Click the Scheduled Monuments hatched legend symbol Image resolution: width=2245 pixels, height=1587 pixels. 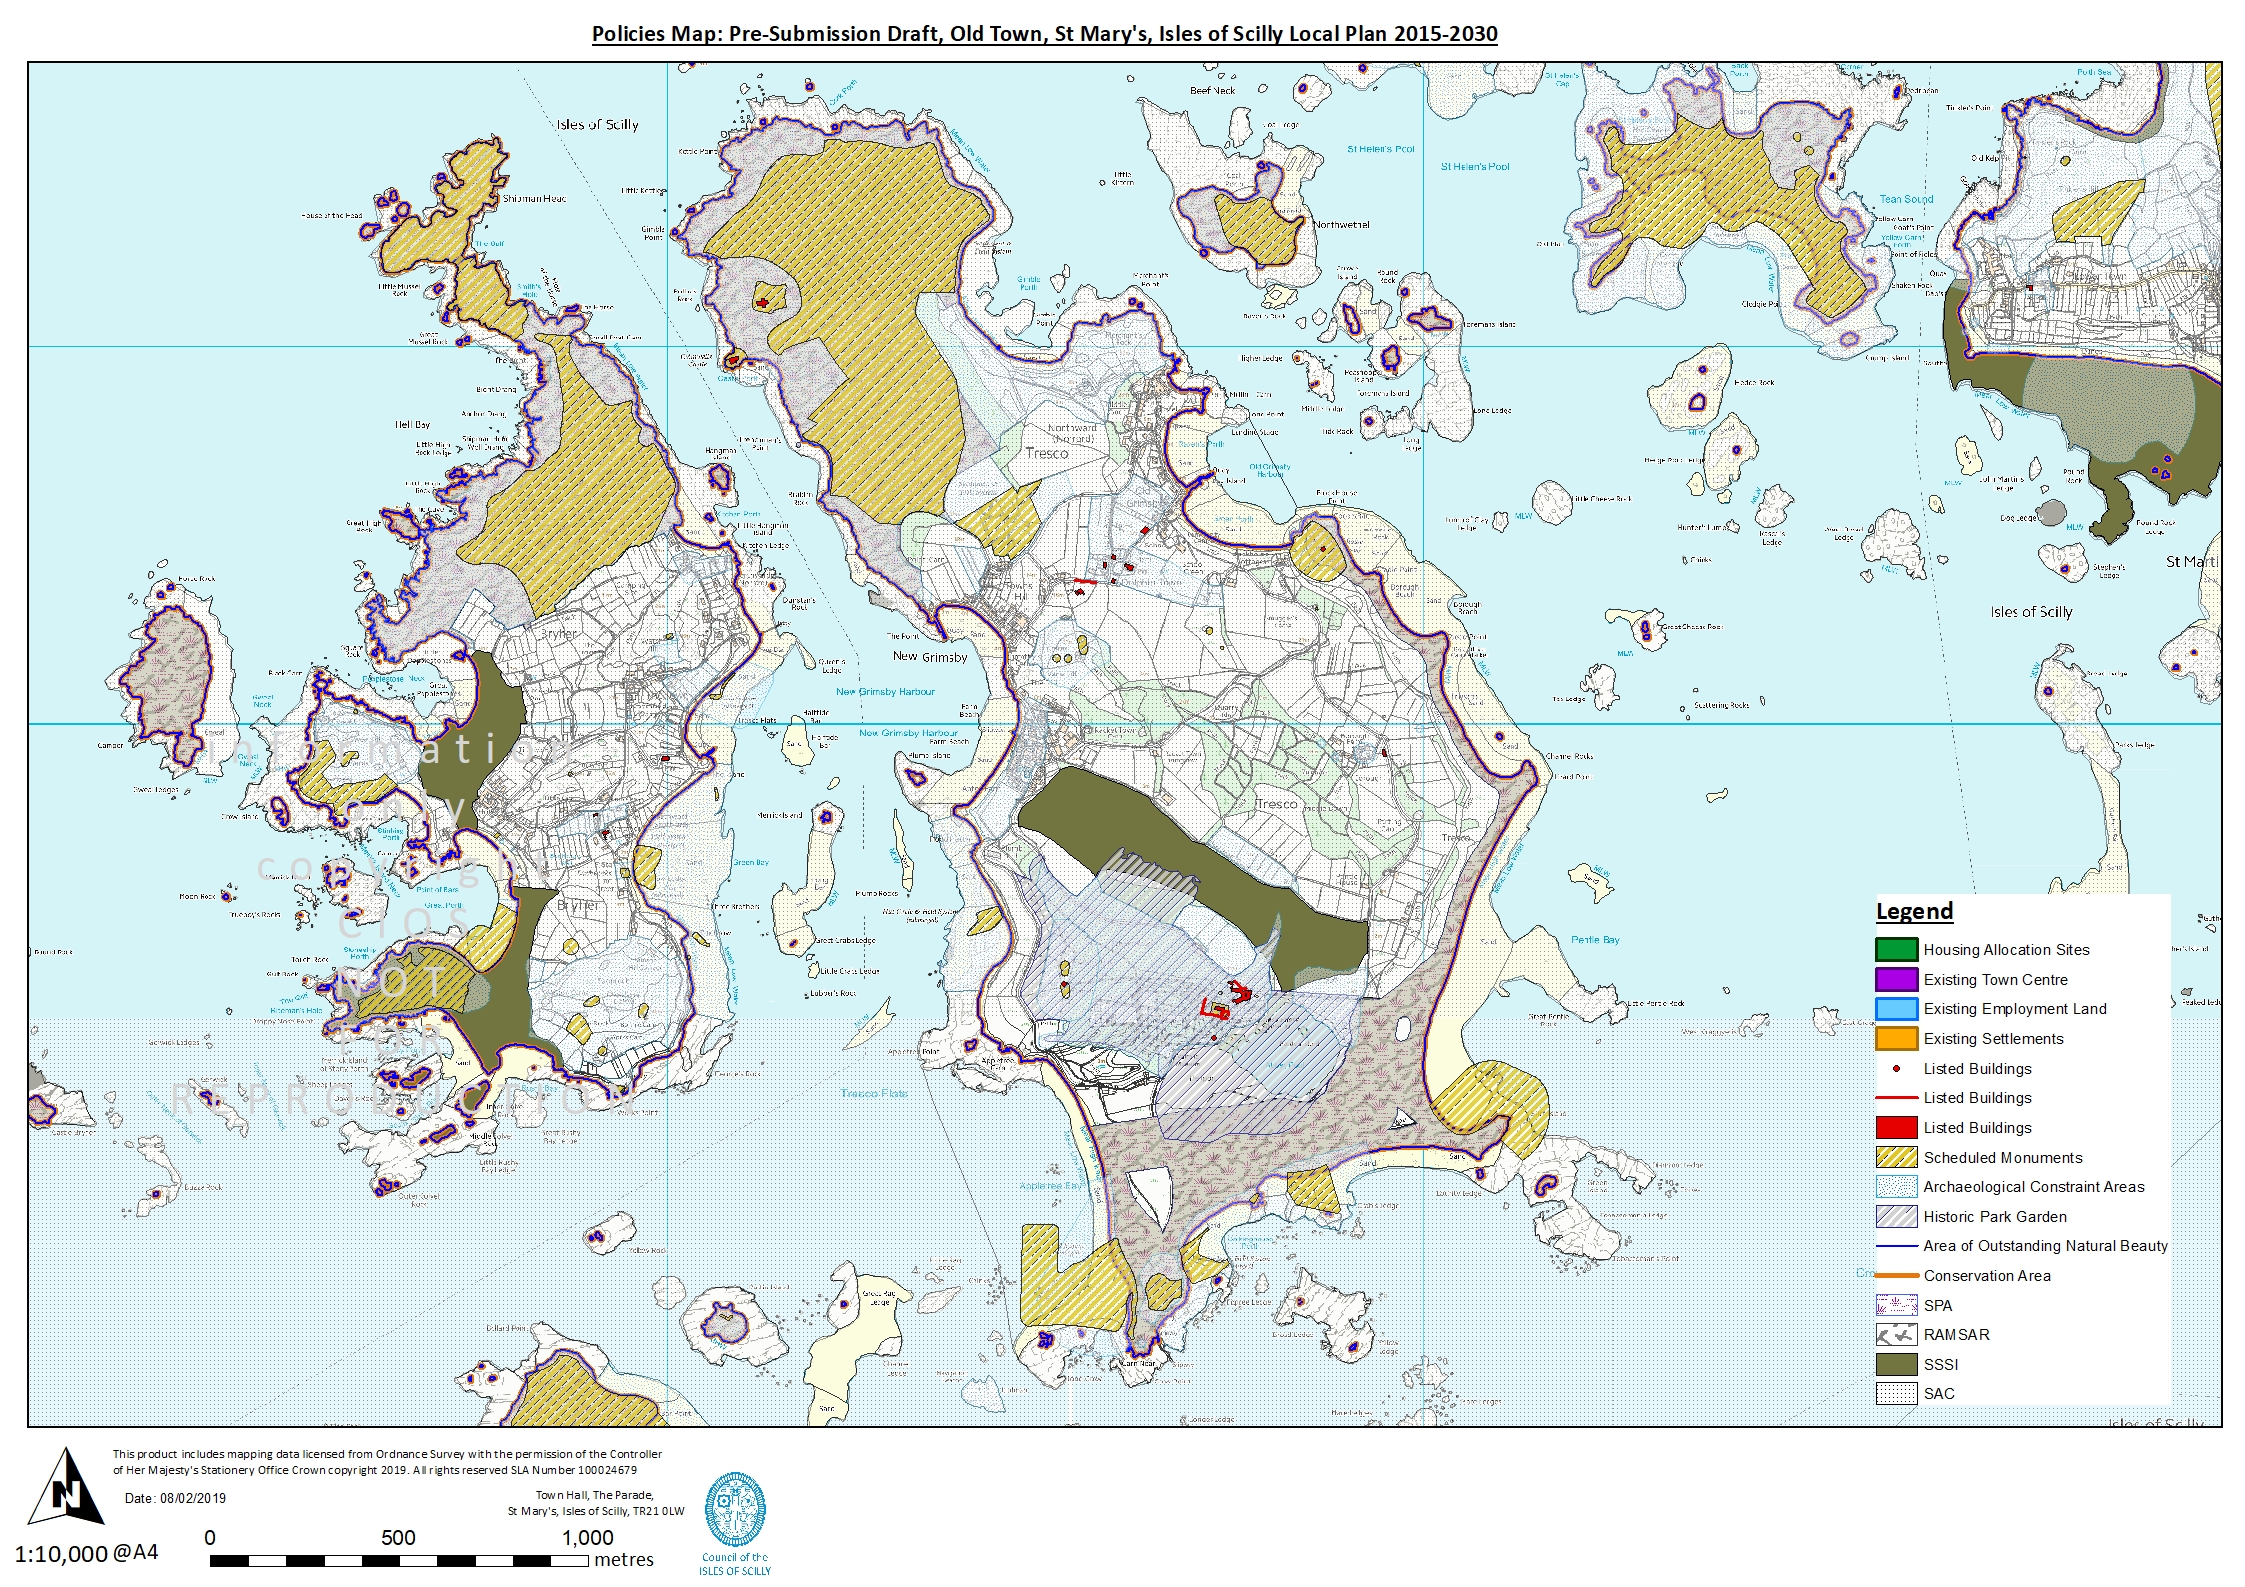(1896, 1157)
